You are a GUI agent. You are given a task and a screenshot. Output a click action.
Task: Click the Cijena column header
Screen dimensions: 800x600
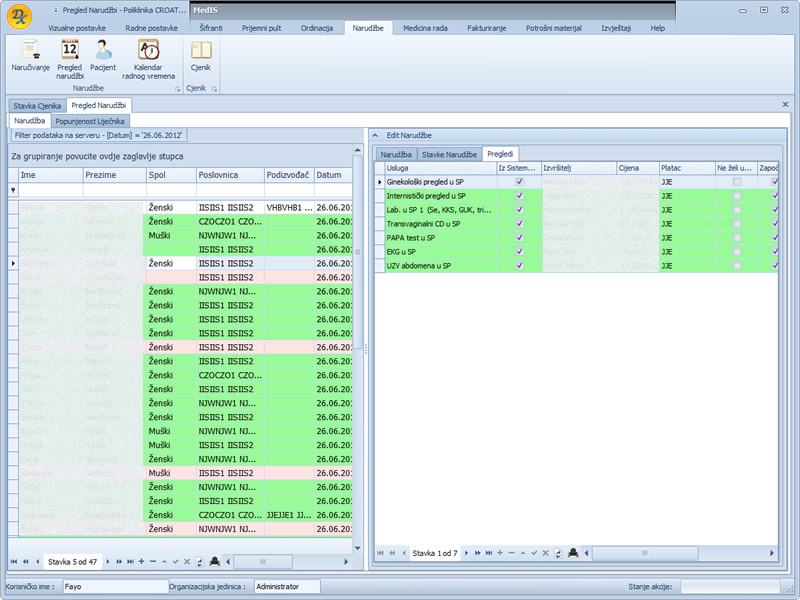637,168
